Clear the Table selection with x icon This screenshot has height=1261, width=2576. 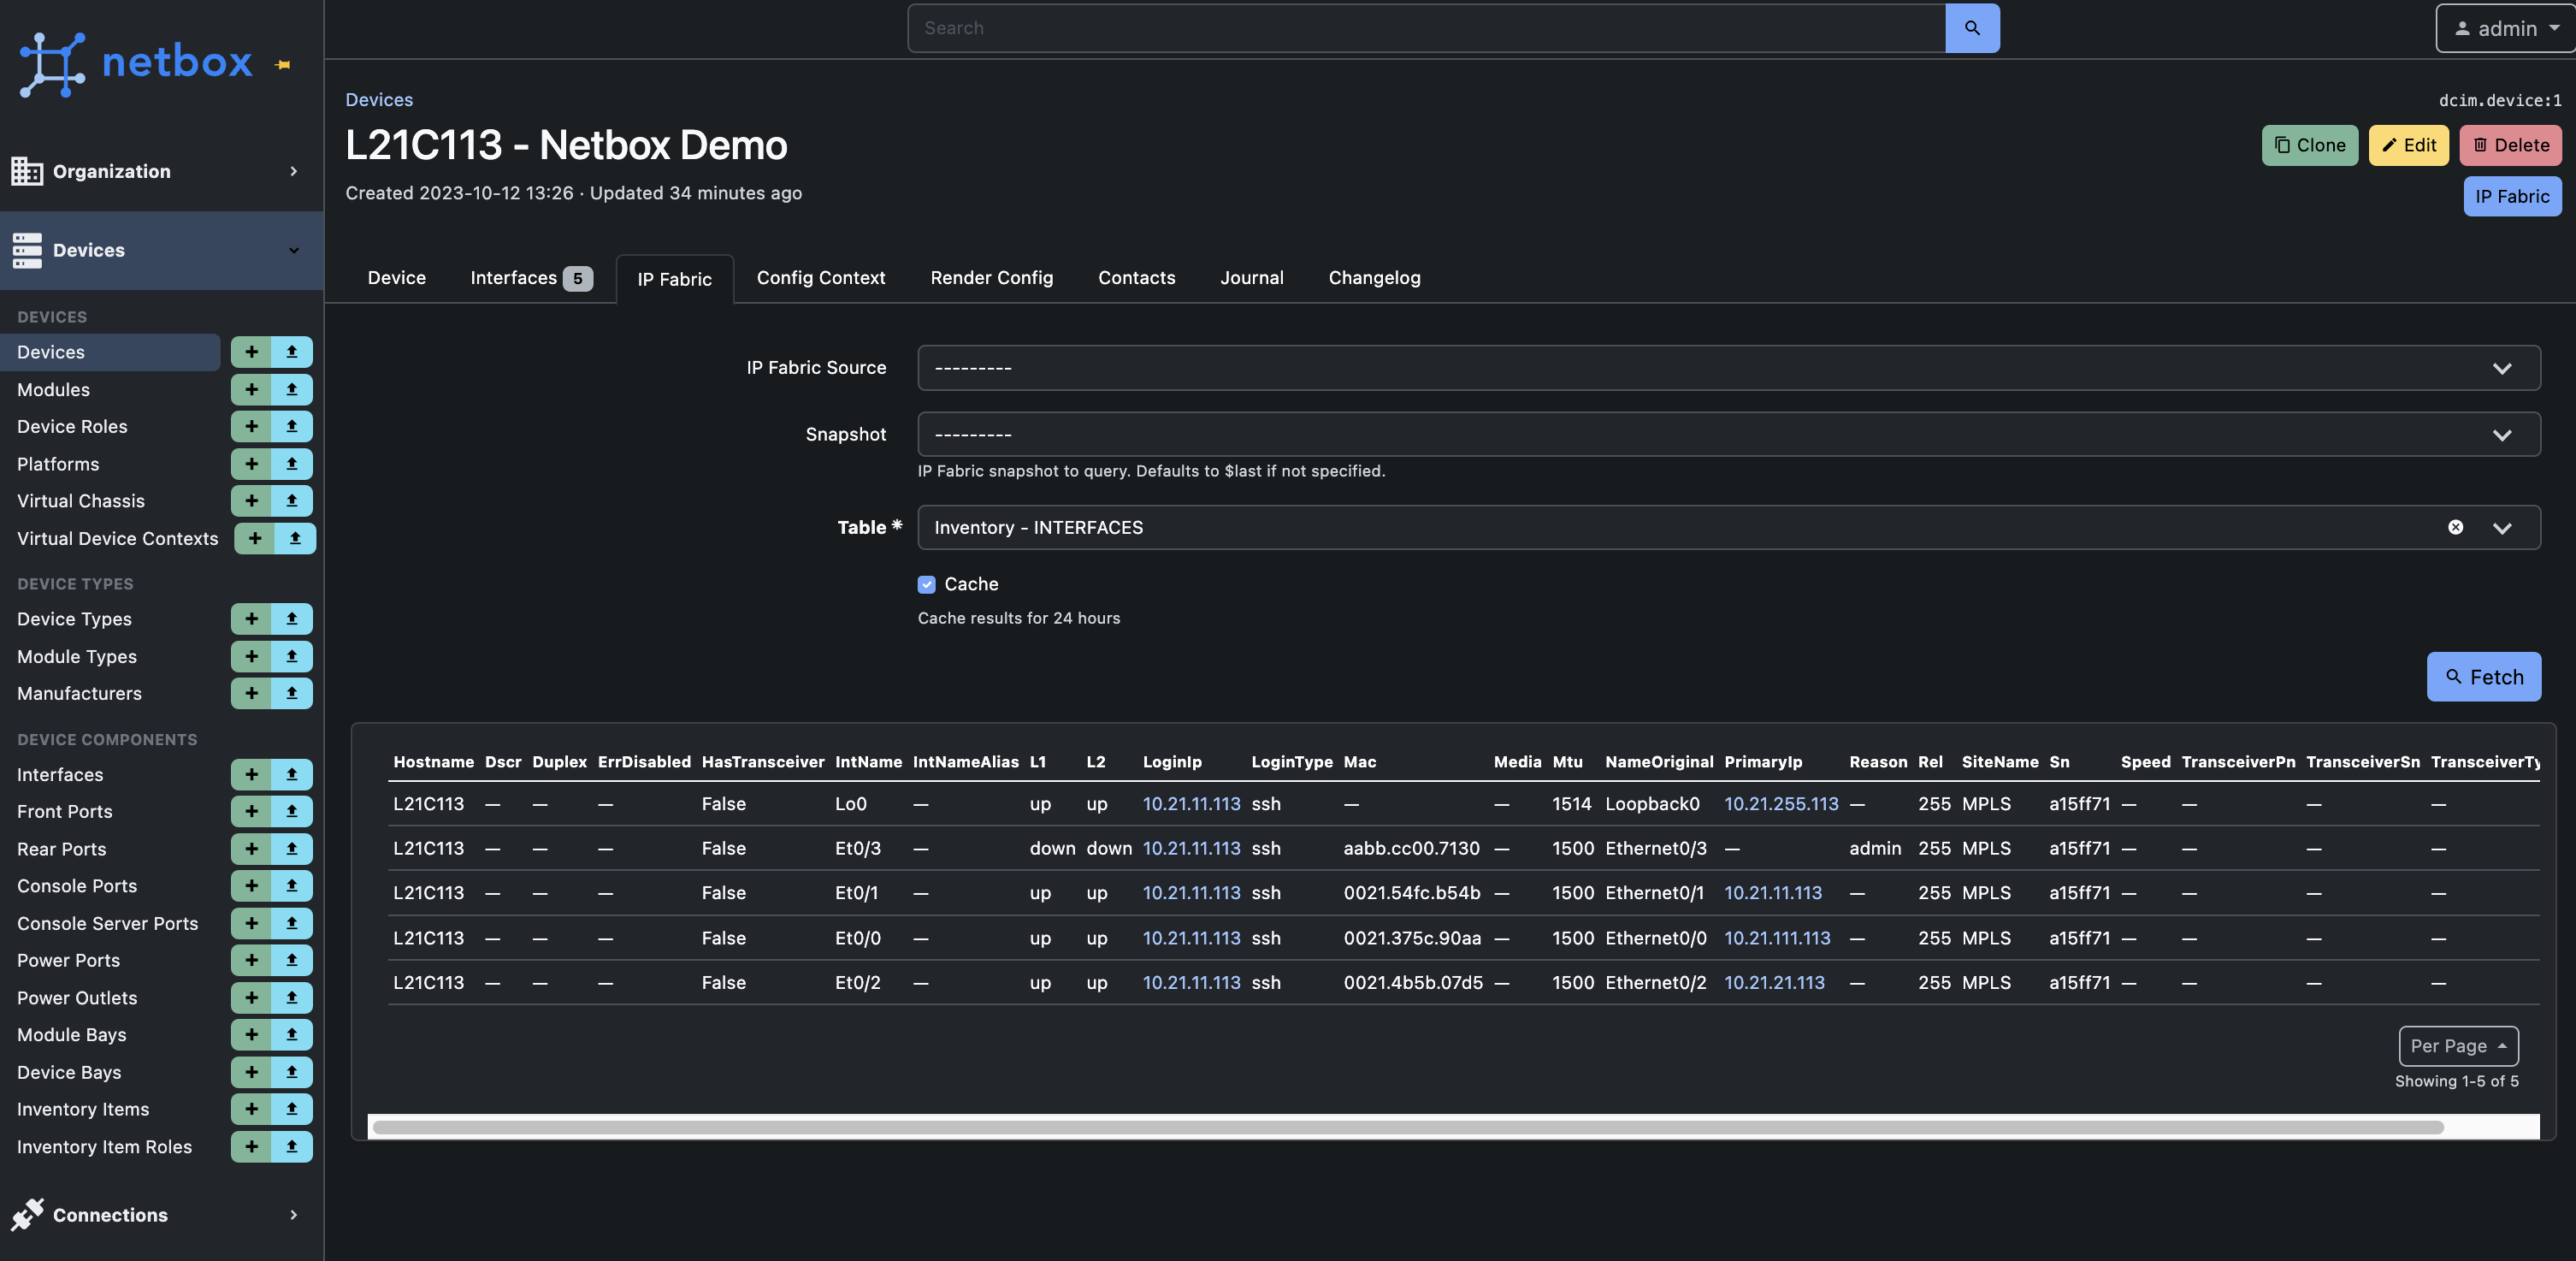[x=2455, y=527]
